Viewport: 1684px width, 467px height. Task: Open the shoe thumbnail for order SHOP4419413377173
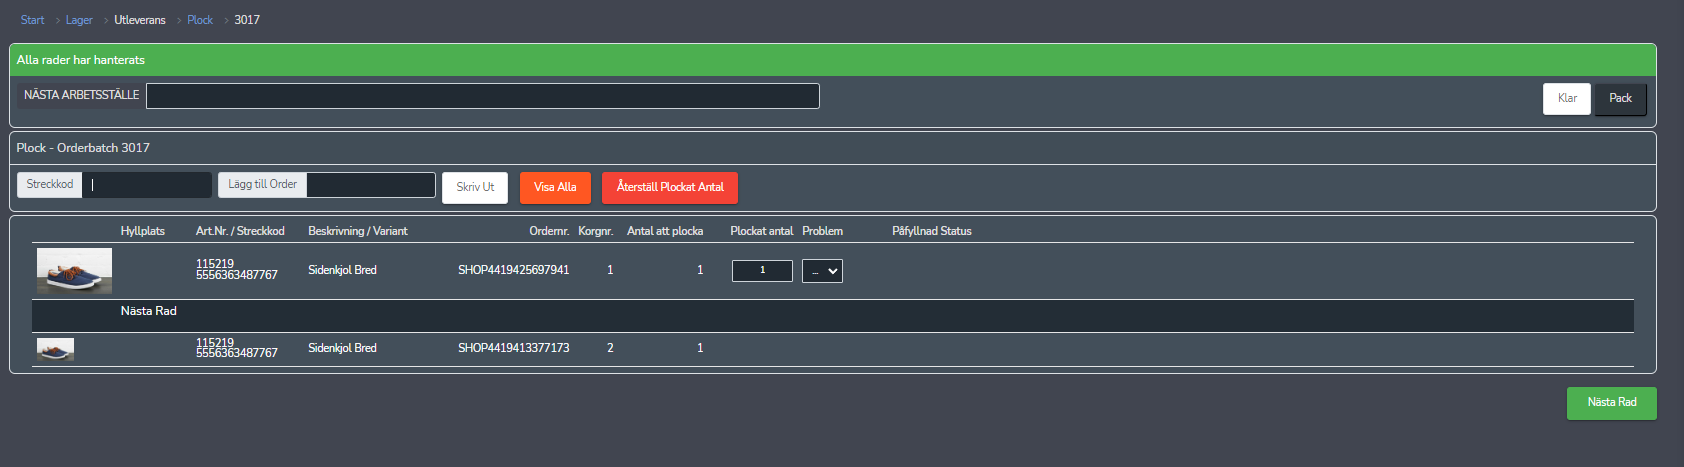tap(55, 349)
